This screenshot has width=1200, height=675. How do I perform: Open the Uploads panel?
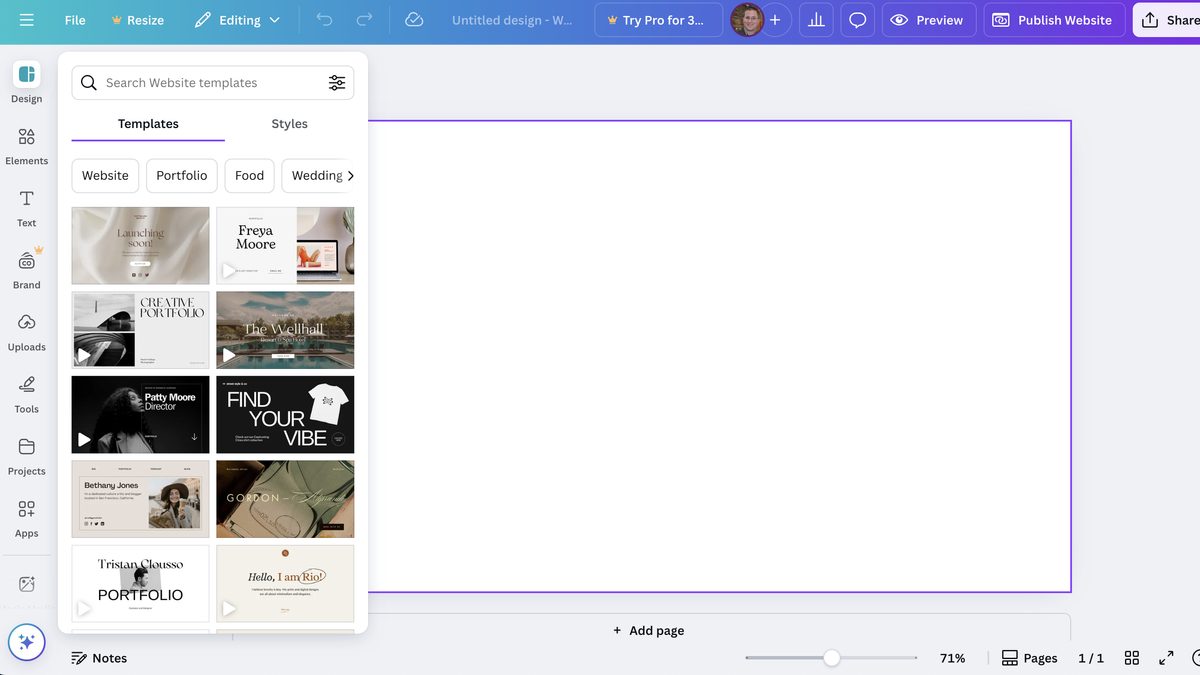(x=26, y=330)
